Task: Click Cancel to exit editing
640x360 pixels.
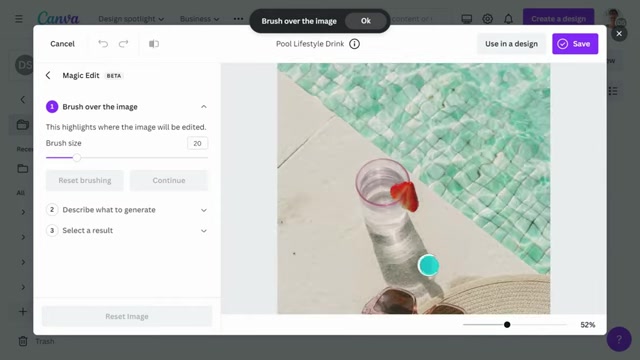Action: [62, 44]
